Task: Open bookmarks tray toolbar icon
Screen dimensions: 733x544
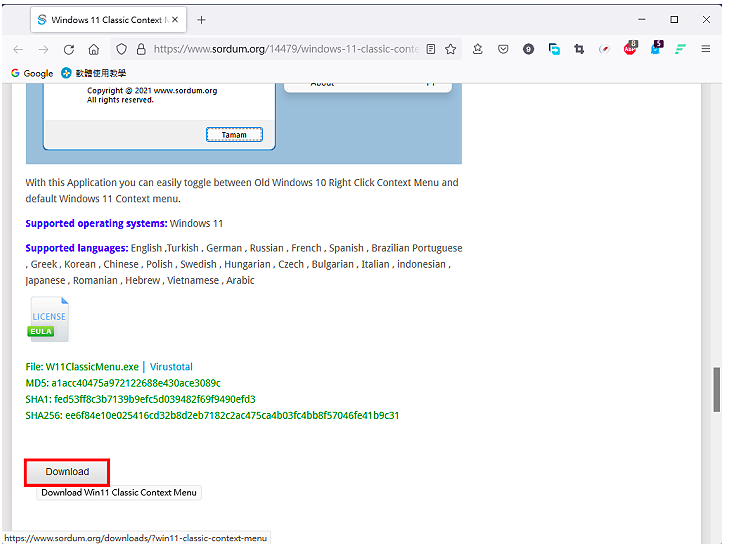Action: click(478, 49)
